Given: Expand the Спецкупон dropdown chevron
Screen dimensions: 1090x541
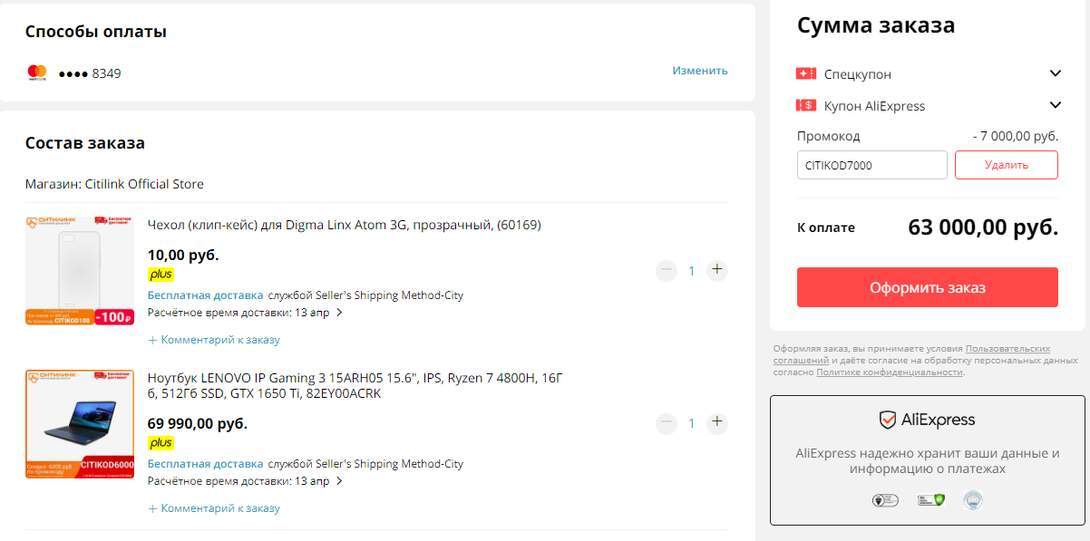Looking at the screenshot, I should click(1055, 74).
